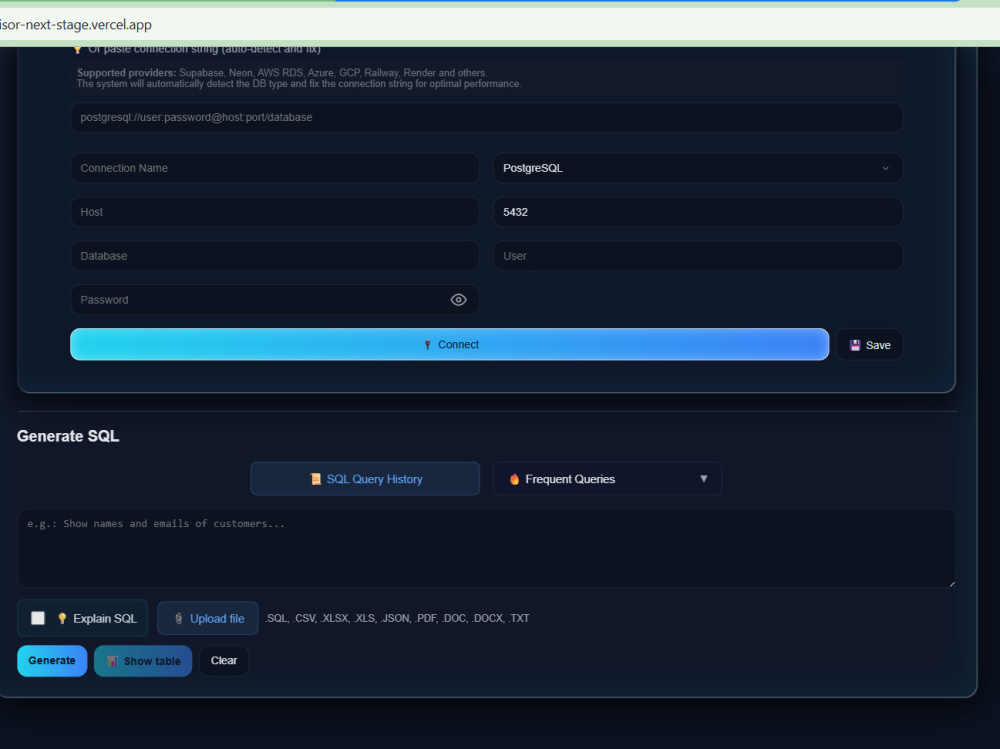This screenshot has width=1000, height=749.
Task: Click the 'Generate SQL' heading
Action: (x=68, y=436)
